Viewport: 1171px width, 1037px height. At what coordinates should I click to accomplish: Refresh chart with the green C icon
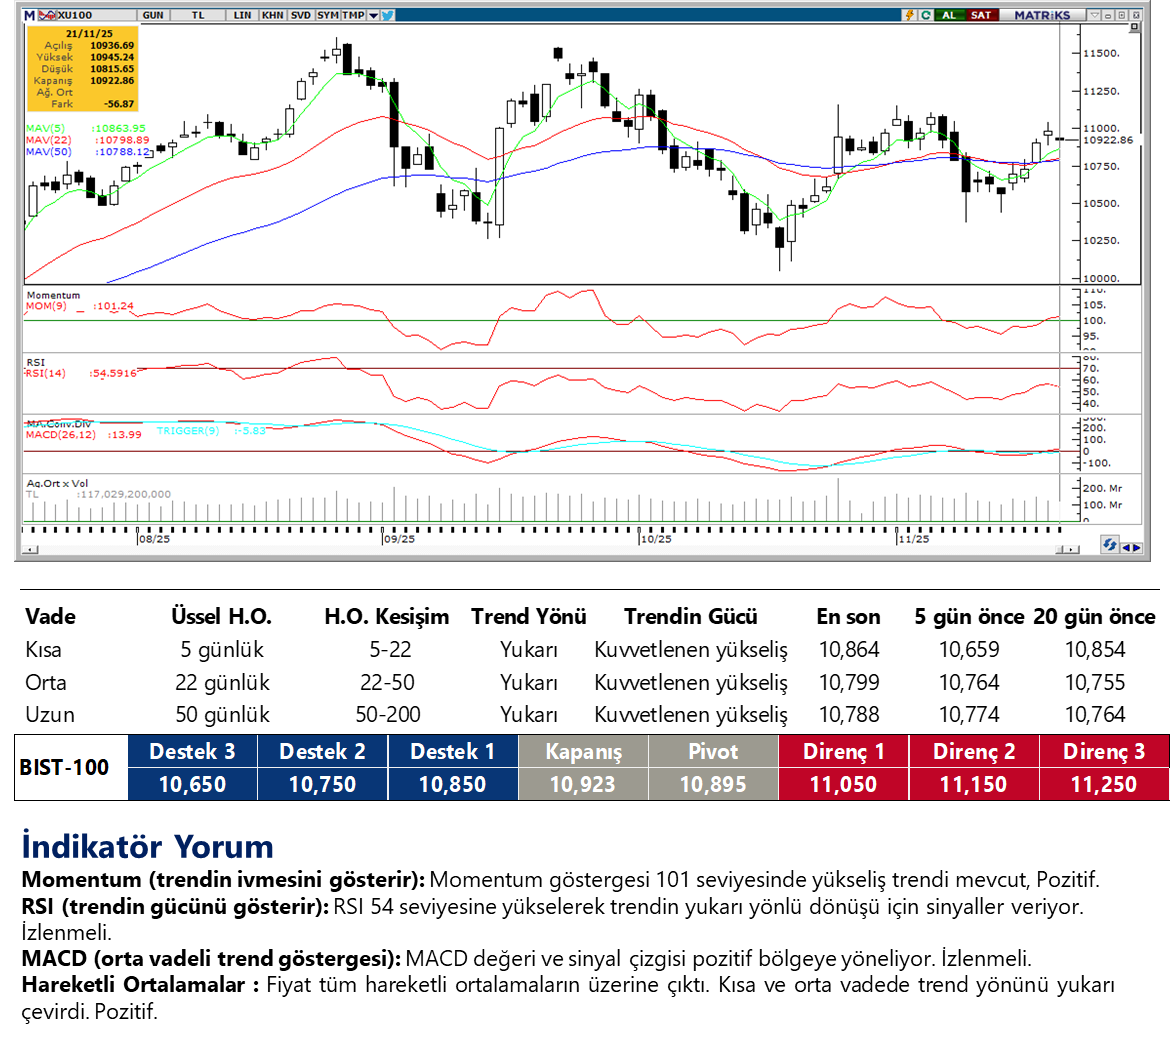[926, 15]
